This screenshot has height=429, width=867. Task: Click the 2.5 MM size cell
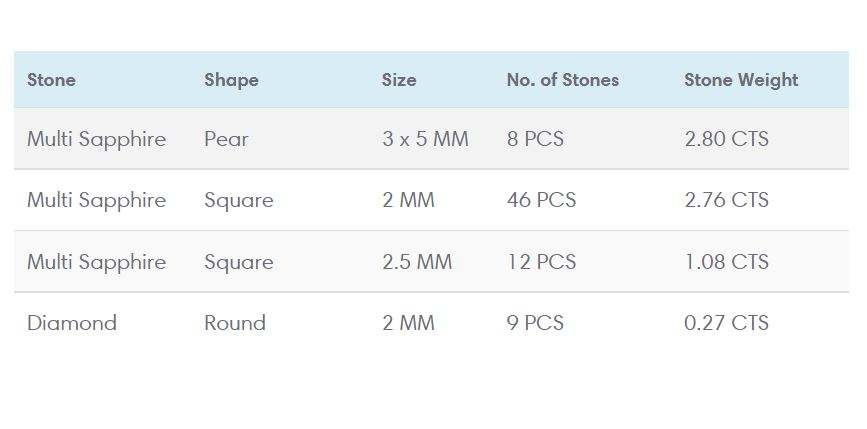[x=417, y=262]
